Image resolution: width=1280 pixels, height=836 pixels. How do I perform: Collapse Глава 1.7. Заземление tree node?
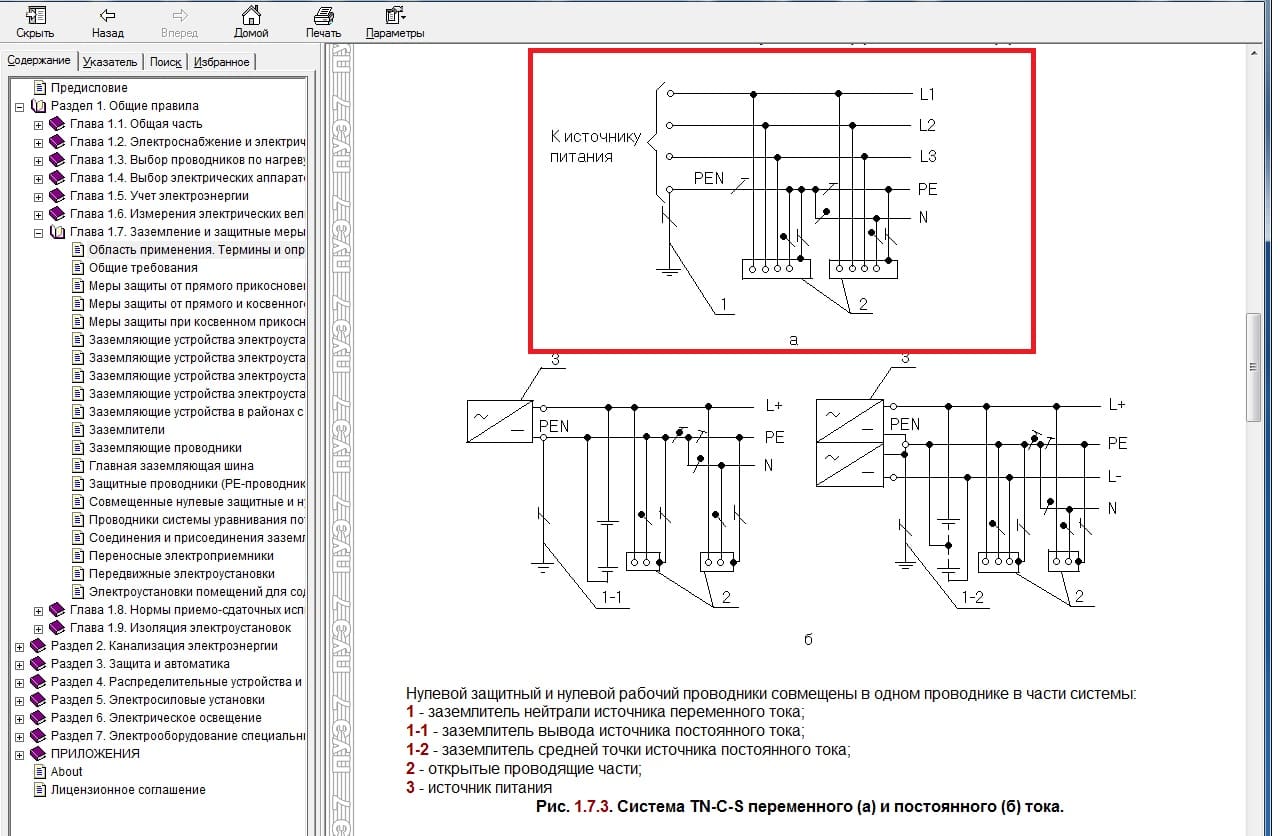(x=39, y=232)
